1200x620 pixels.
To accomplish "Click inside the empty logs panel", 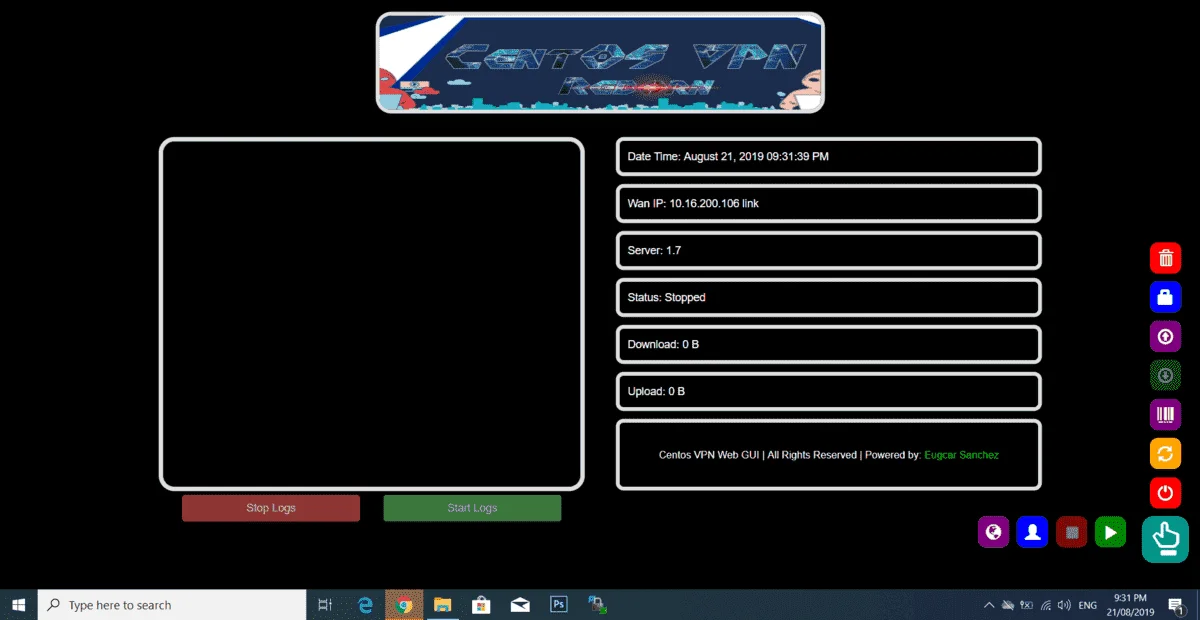I will (x=371, y=314).
